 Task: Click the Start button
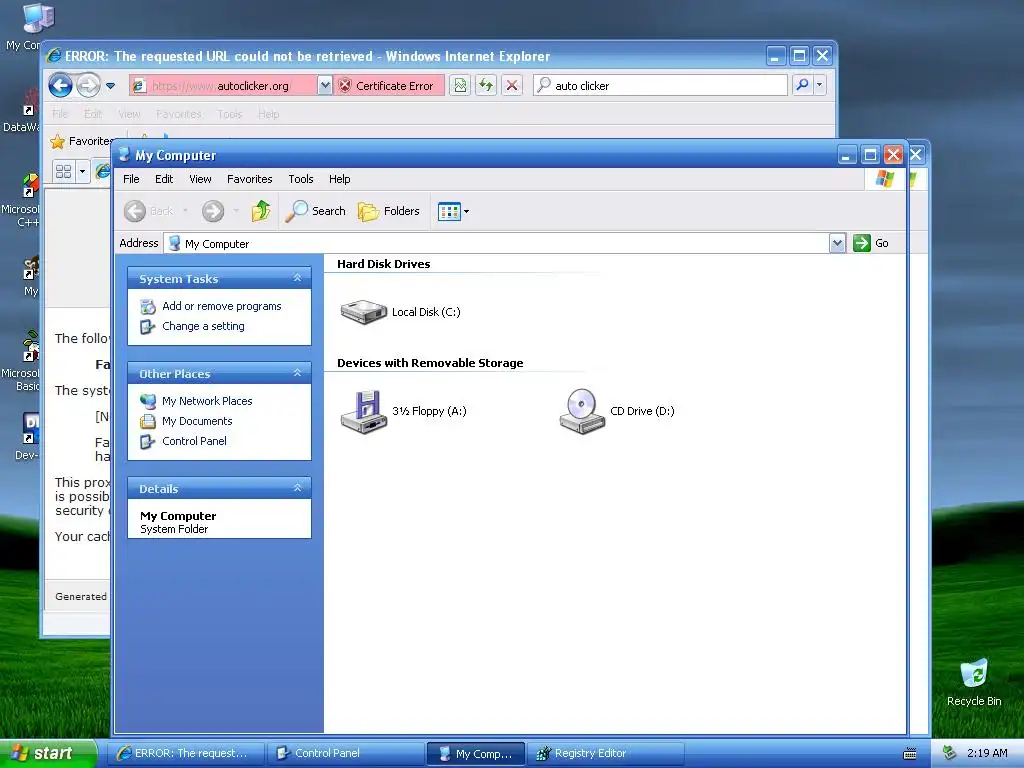point(47,753)
